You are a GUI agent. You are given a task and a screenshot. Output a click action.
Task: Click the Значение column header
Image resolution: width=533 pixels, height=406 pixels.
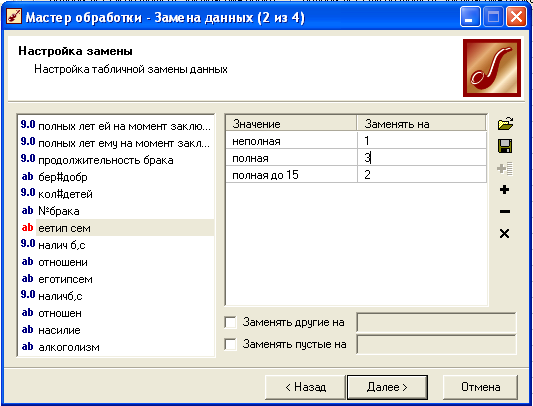pyautogui.click(x=291, y=124)
